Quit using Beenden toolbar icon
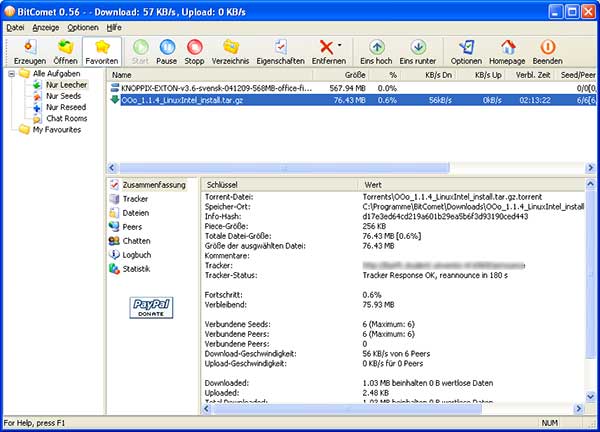This screenshot has height=432, width=600. click(548, 52)
